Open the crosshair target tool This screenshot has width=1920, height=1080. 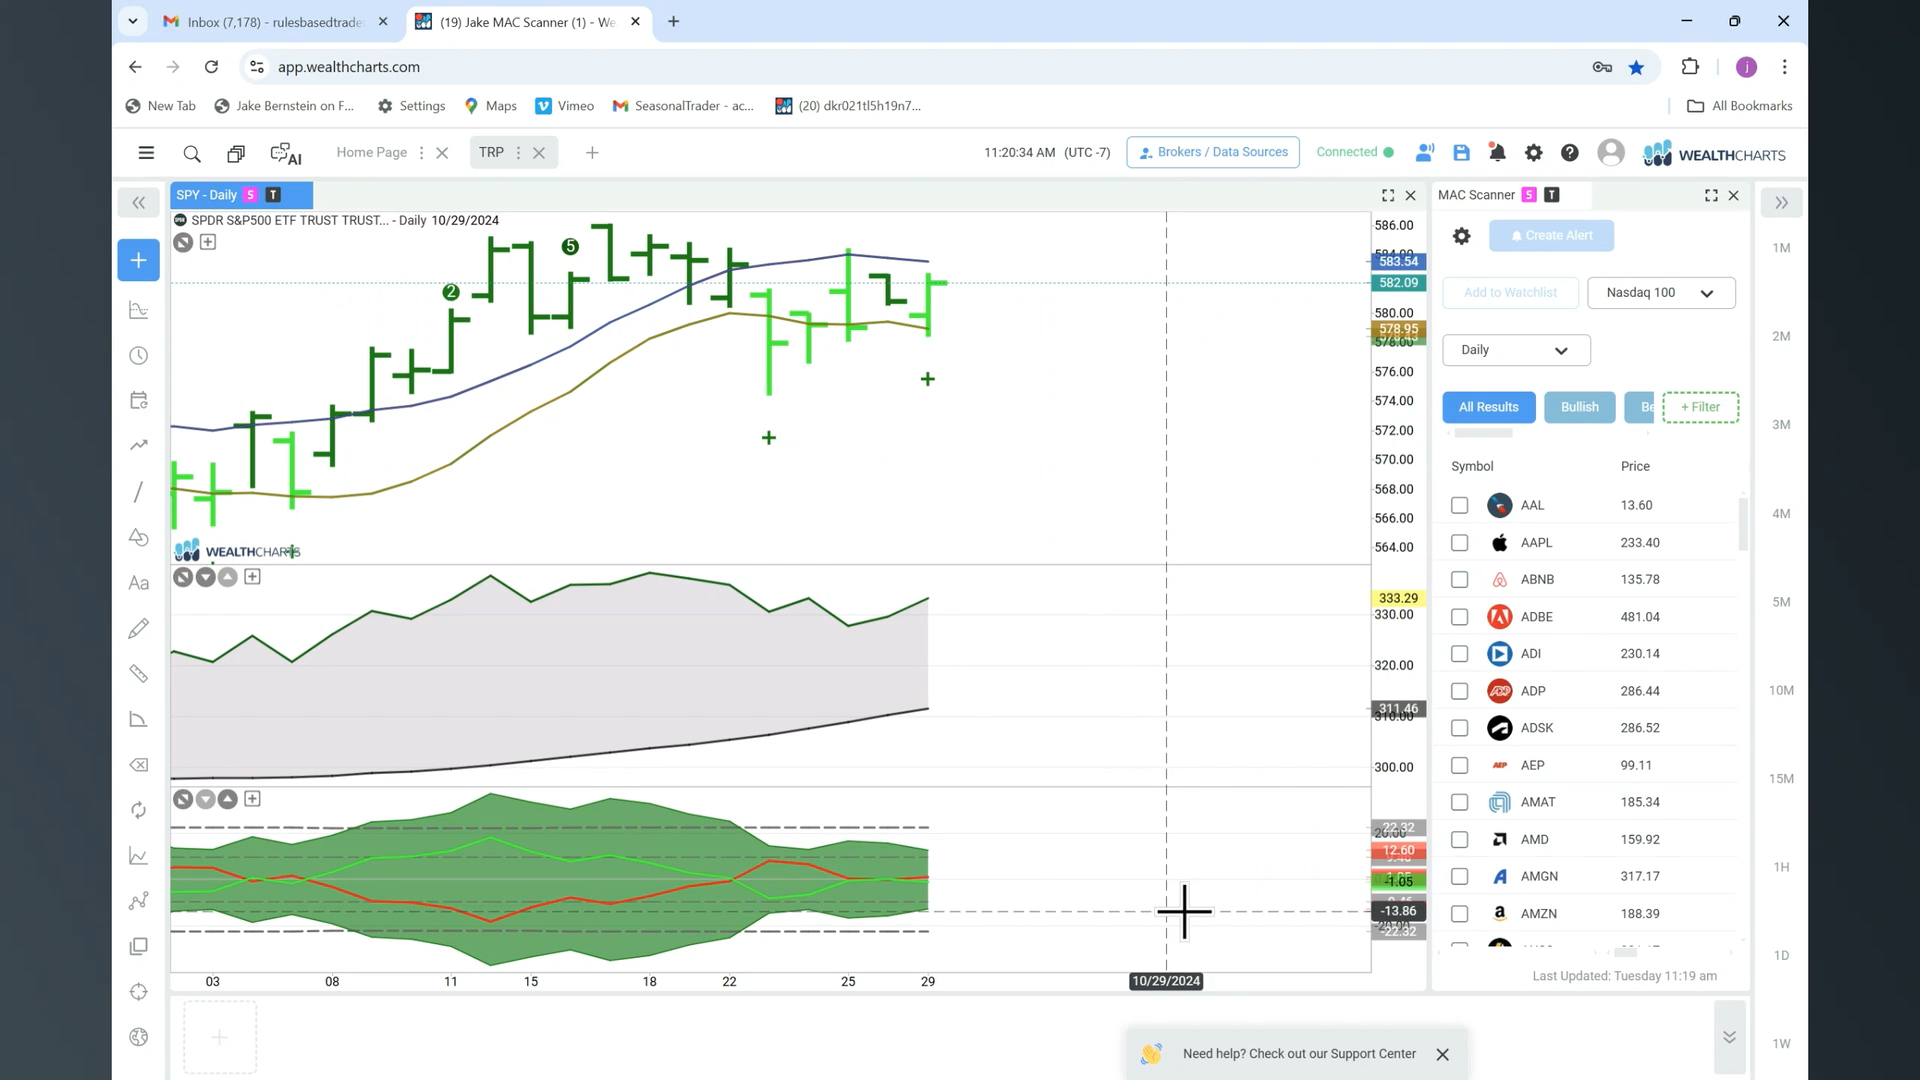coord(139,992)
